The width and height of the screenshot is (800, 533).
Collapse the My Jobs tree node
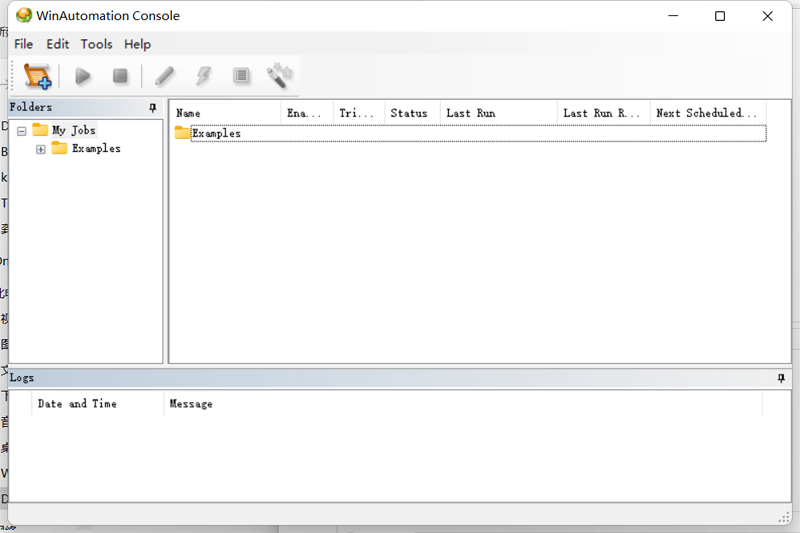21,131
